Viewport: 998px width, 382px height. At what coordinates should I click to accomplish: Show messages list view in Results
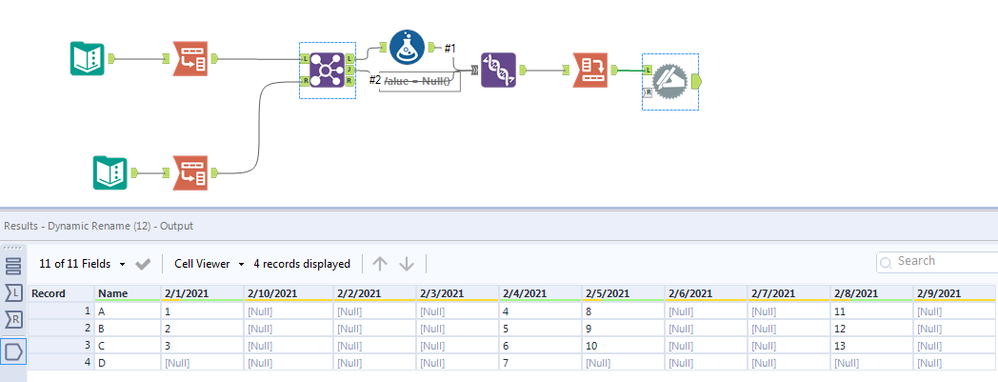(13, 266)
